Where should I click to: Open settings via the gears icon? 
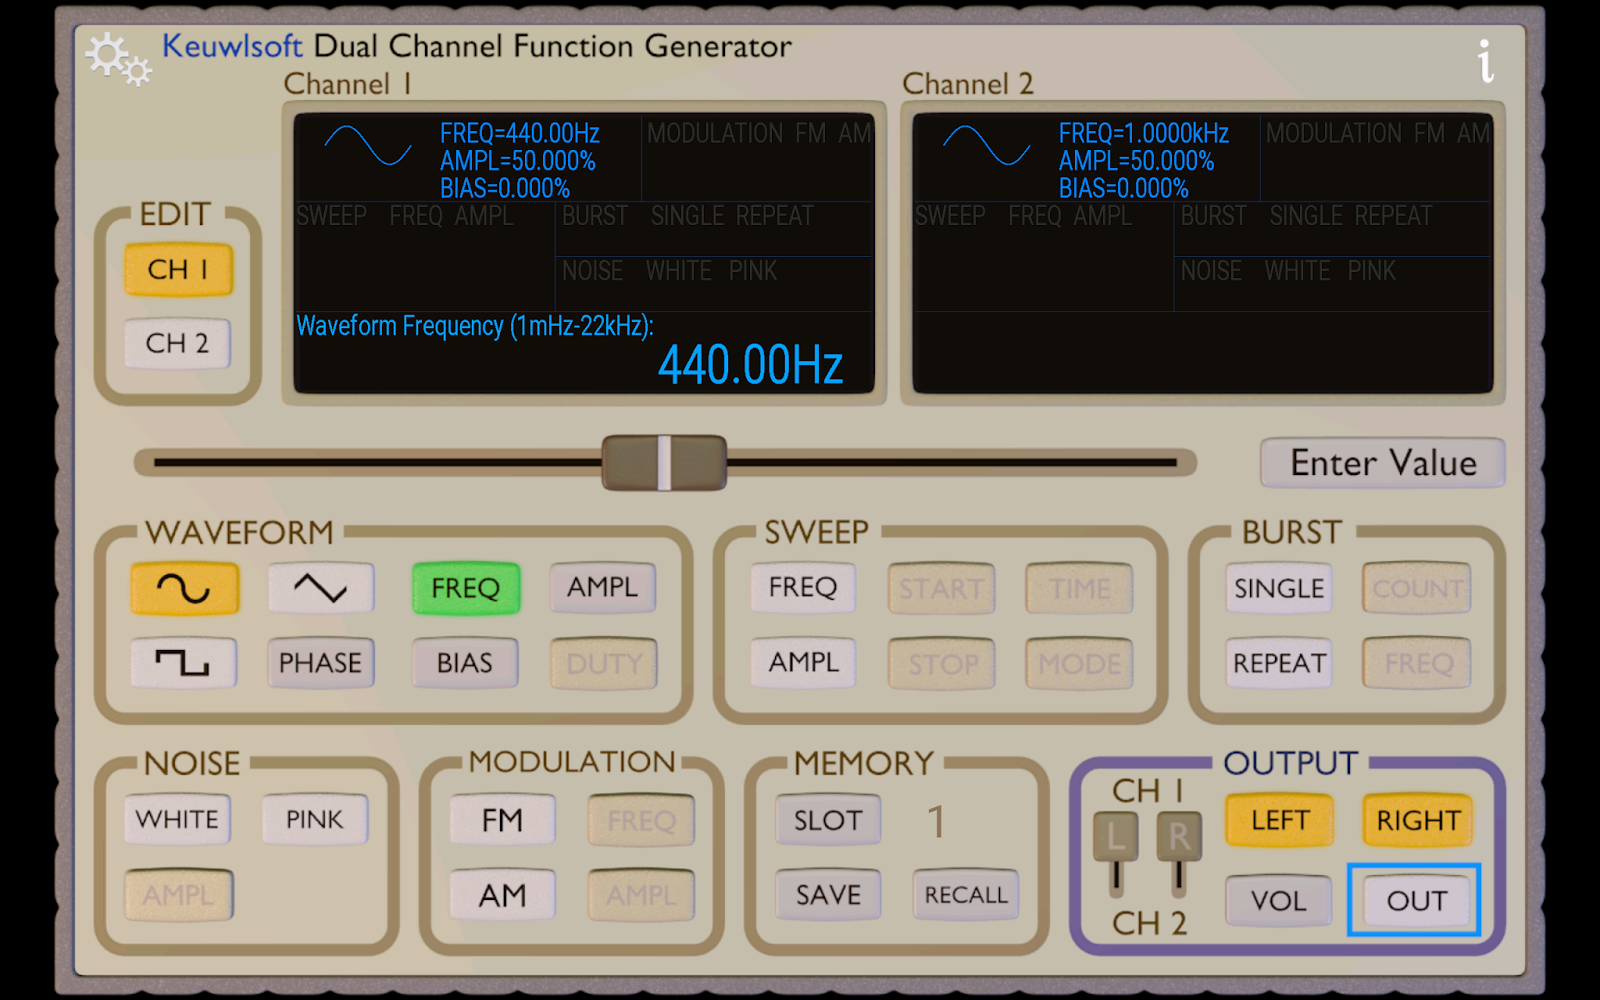[x=118, y=59]
